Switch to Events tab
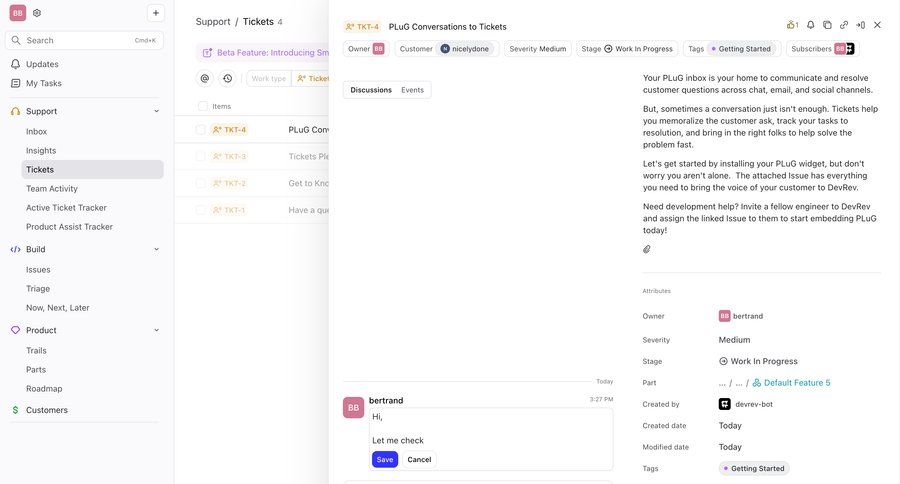 (x=412, y=90)
